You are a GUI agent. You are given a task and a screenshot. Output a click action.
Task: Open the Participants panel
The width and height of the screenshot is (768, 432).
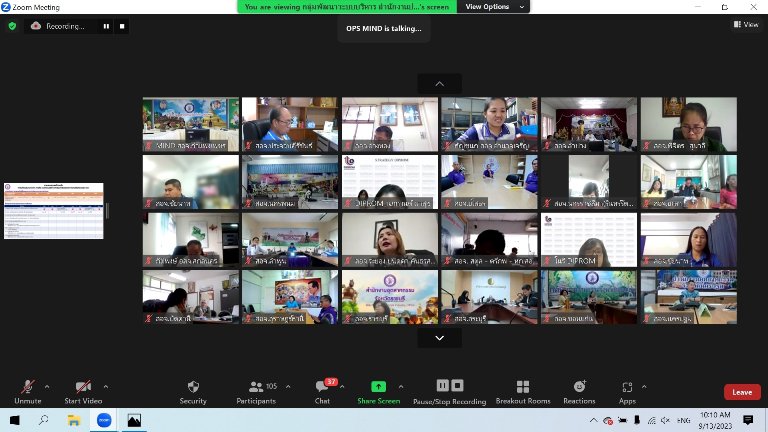256,392
